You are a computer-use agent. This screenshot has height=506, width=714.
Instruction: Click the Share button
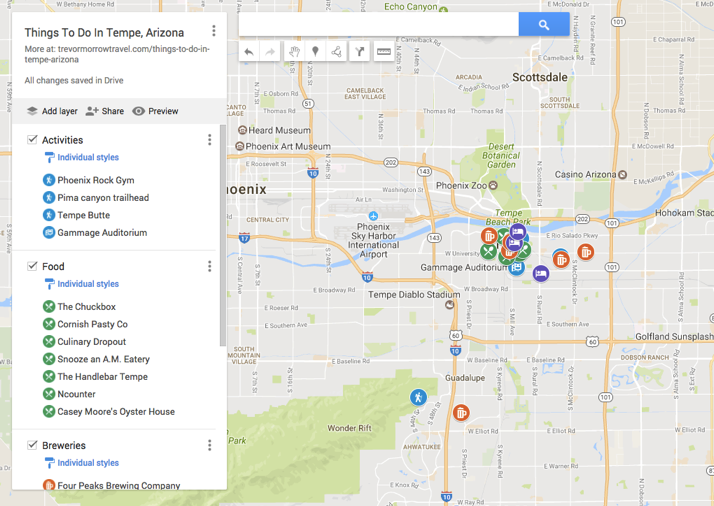tap(105, 111)
